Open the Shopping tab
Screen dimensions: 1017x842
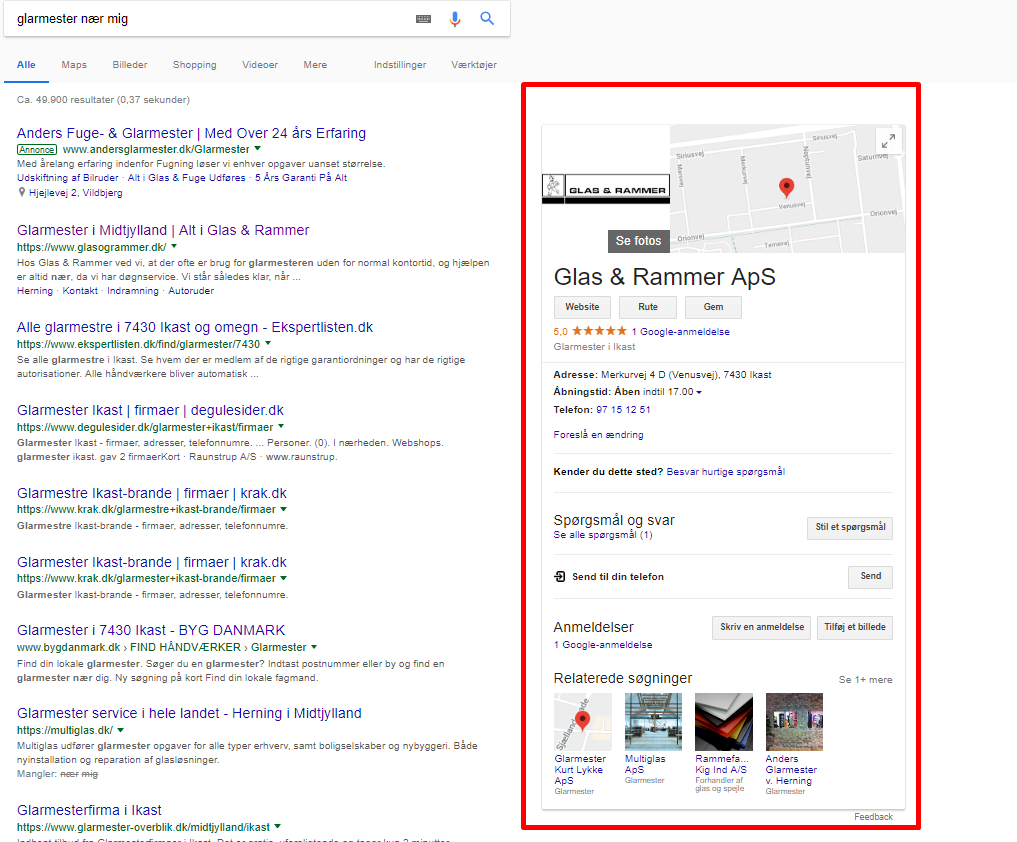[x=195, y=65]
